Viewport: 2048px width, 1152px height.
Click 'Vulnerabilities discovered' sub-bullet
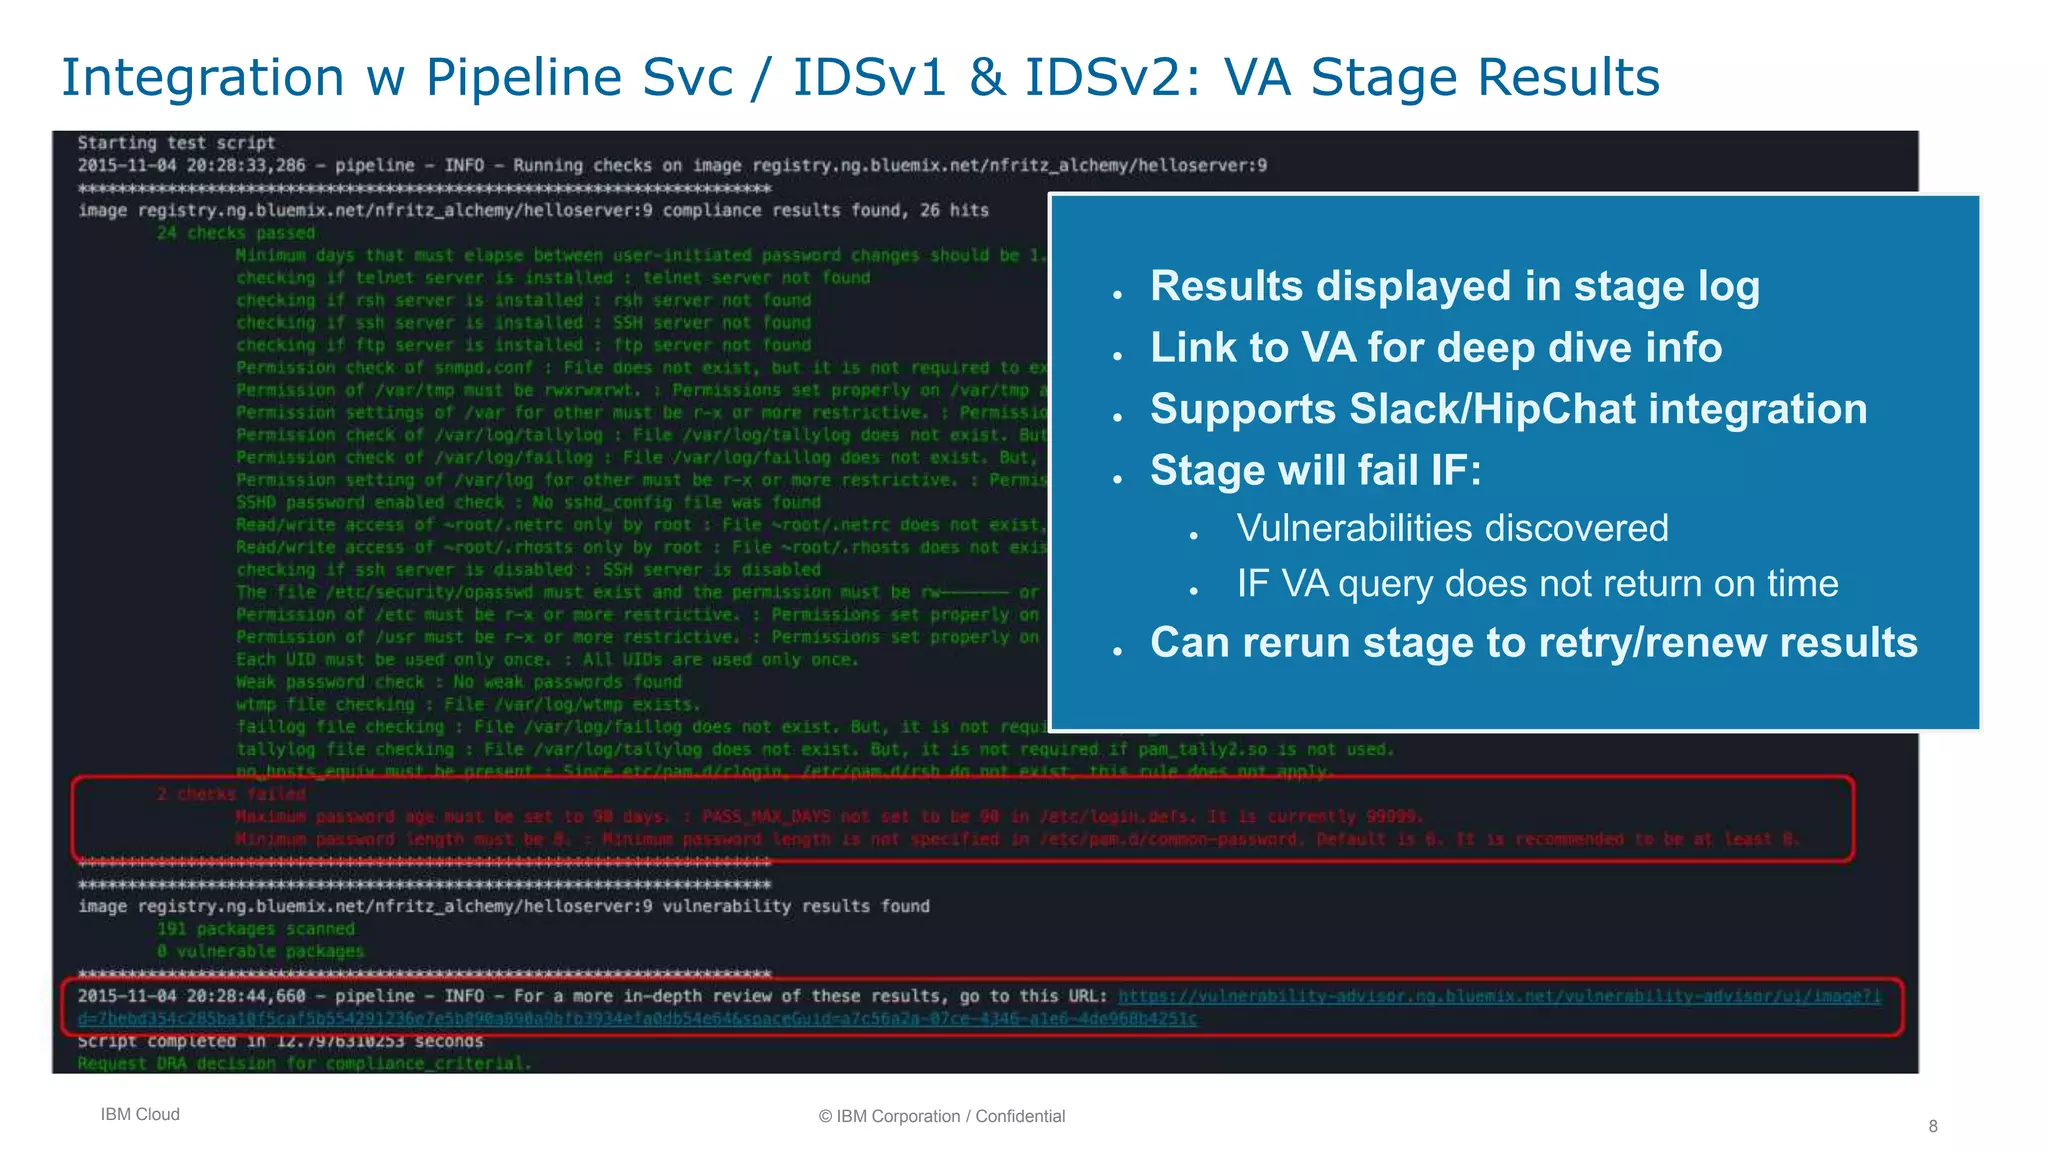[x=1452, y=528]
